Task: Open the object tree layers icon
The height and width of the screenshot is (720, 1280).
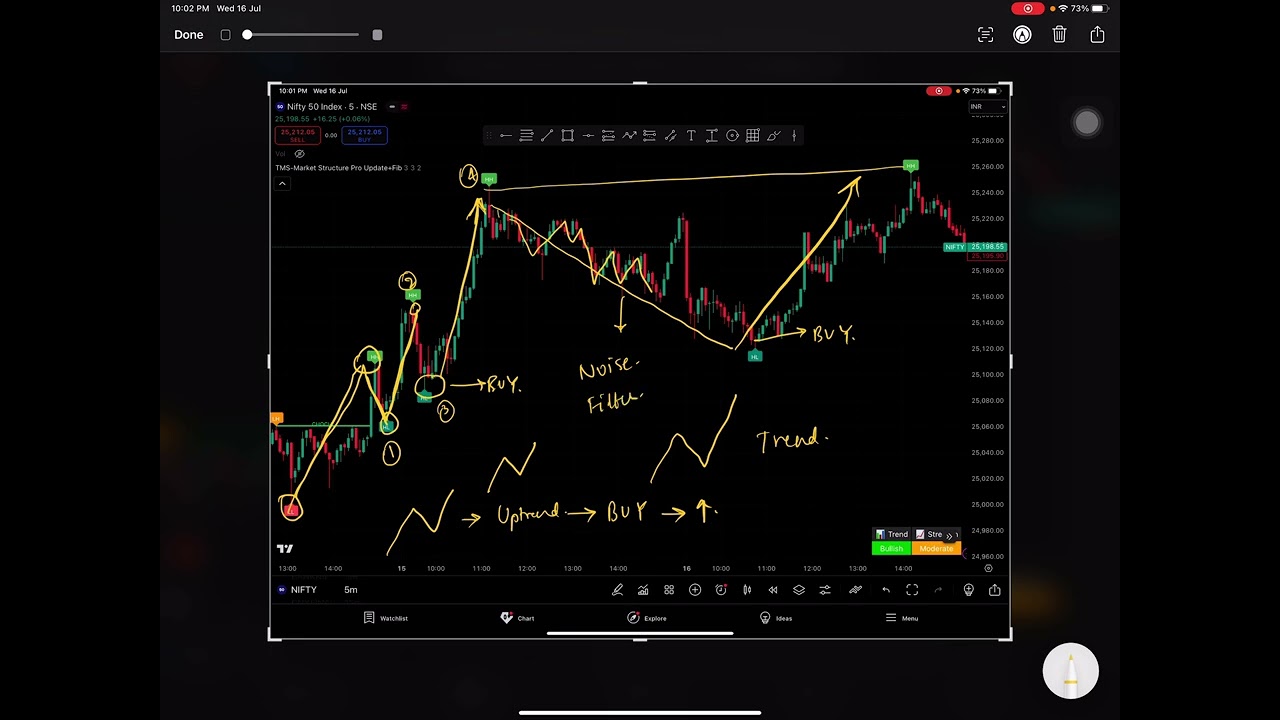Action: [799, 590]
